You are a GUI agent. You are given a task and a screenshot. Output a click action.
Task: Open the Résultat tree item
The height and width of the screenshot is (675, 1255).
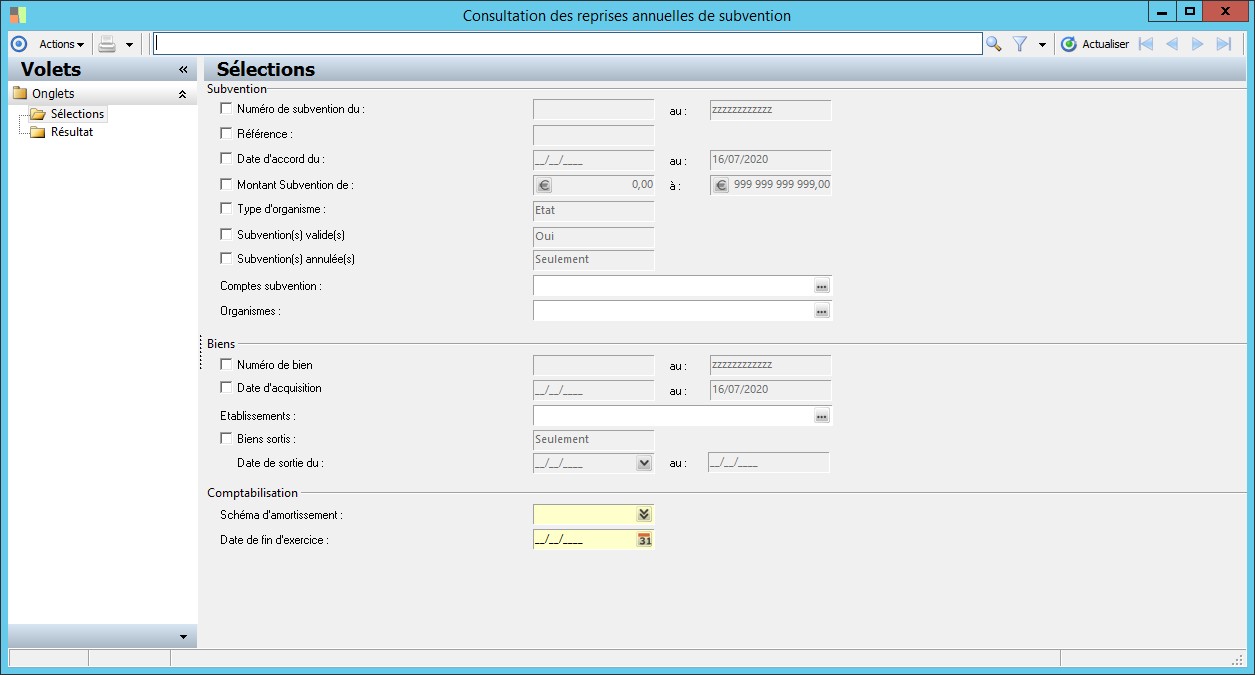72,132
